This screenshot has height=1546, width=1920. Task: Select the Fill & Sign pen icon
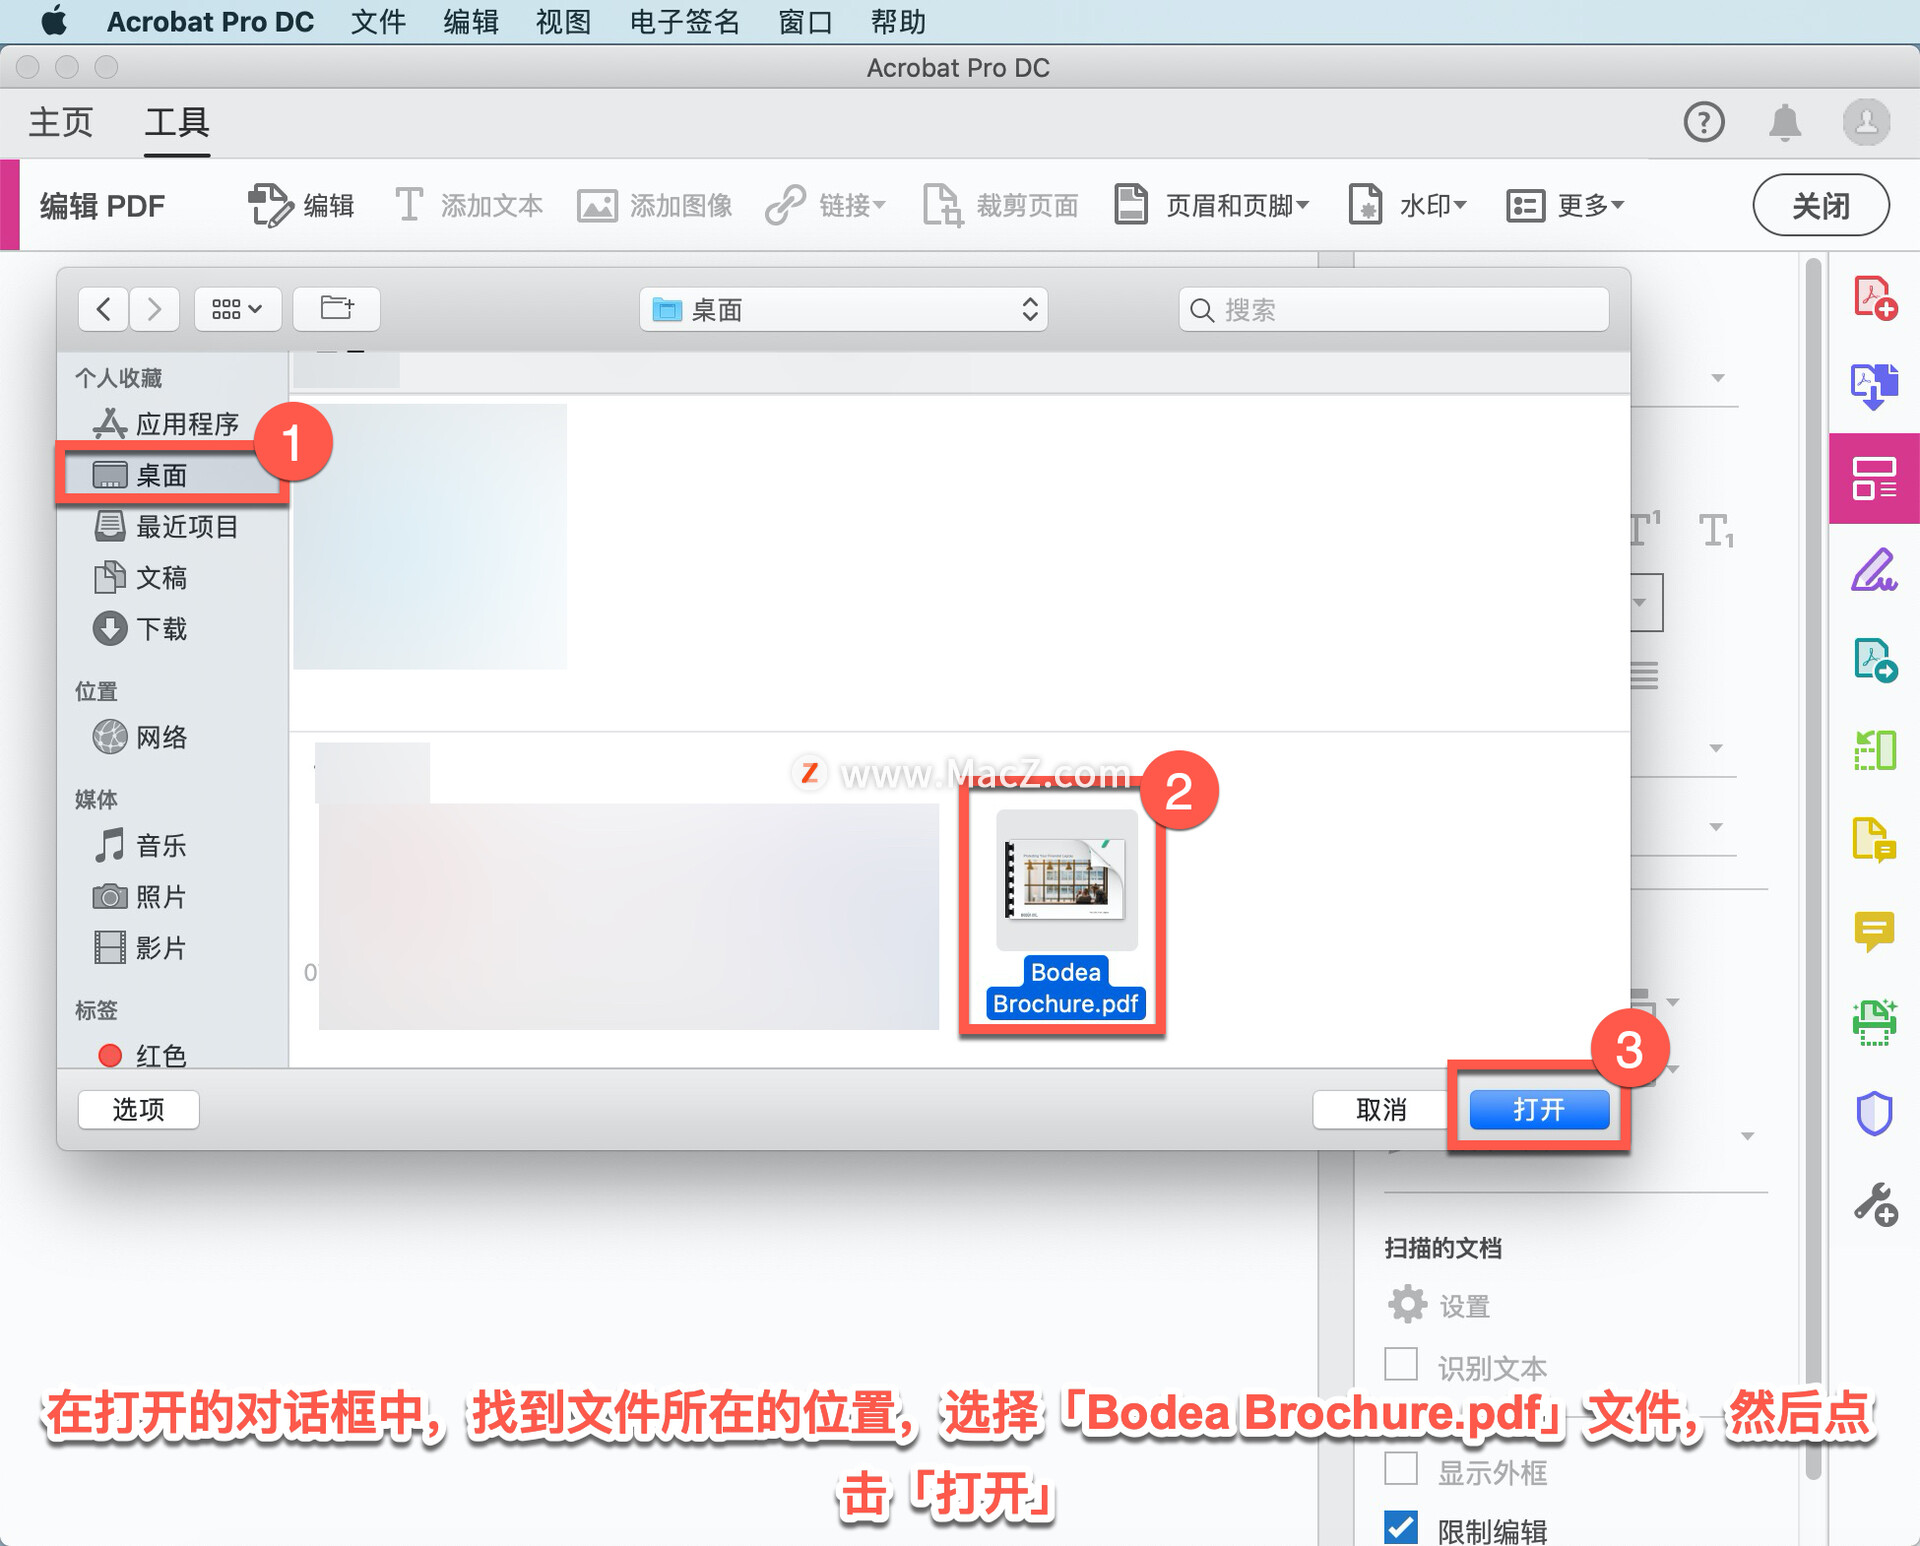[1874, 570]
